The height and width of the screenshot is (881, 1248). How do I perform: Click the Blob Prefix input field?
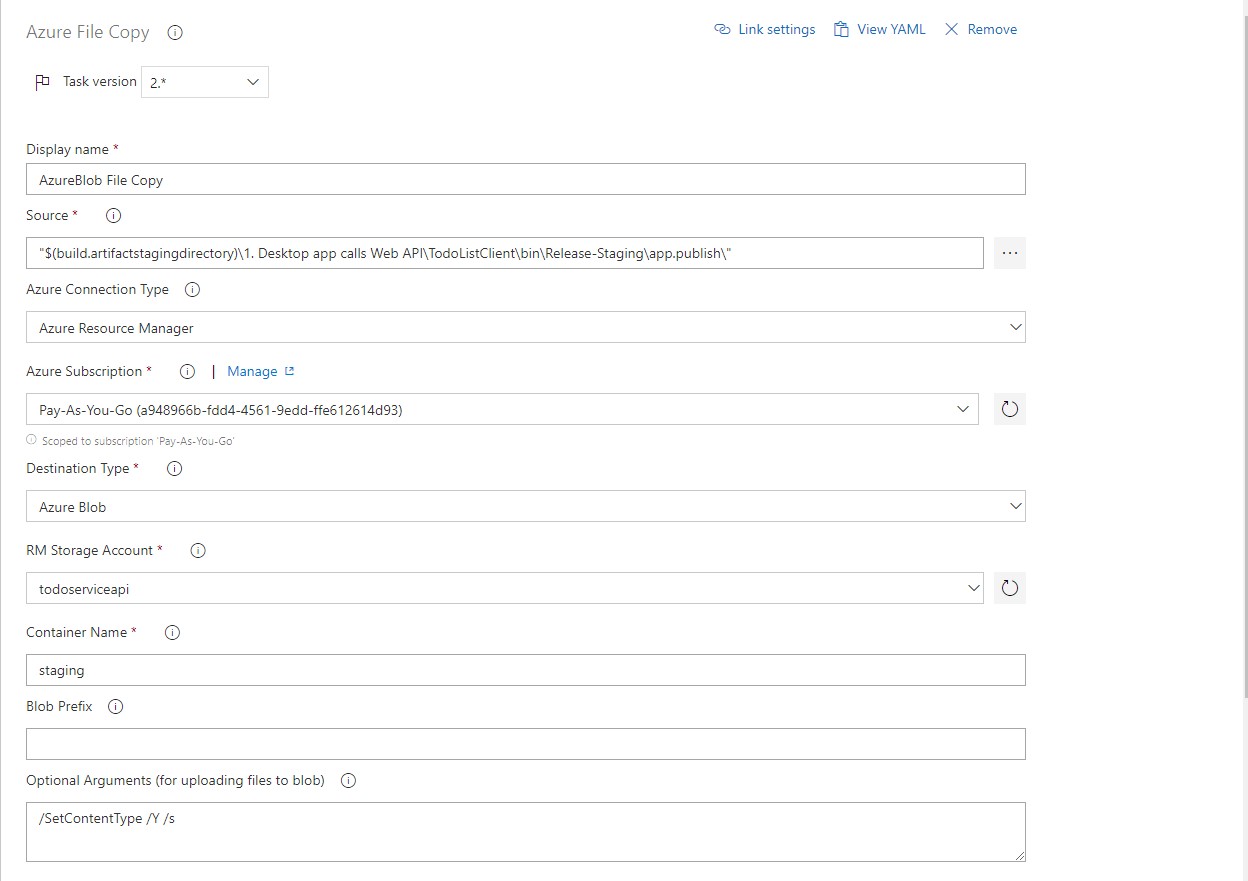point(525,744)
